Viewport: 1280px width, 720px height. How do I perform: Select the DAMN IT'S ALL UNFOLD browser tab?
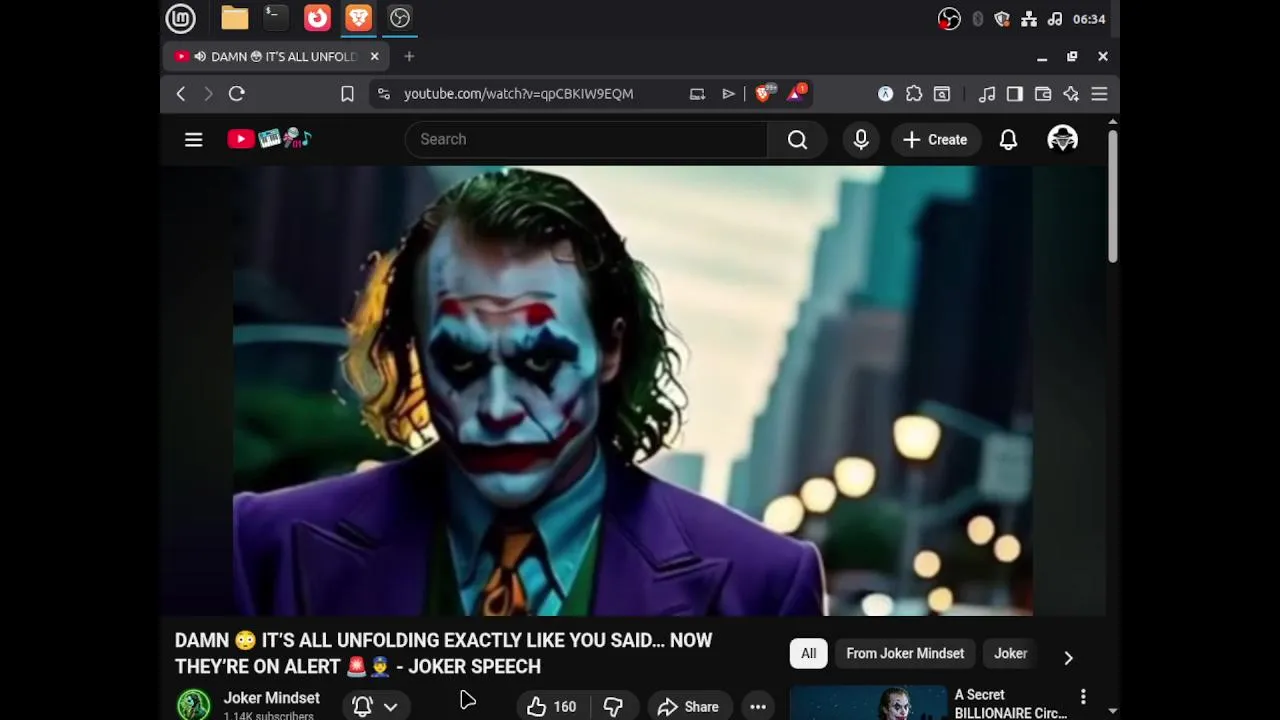point(275,57)
